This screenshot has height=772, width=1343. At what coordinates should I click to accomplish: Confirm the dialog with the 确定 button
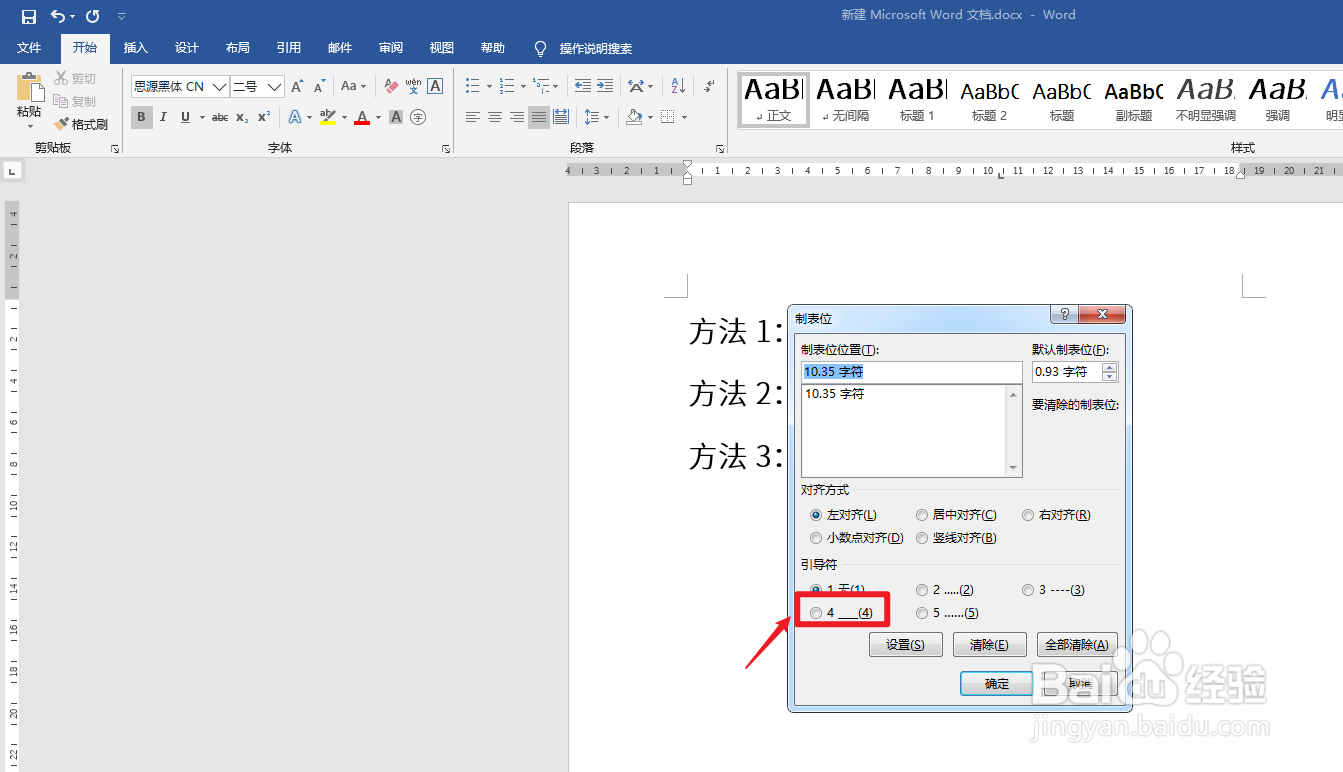pos(997,683)
